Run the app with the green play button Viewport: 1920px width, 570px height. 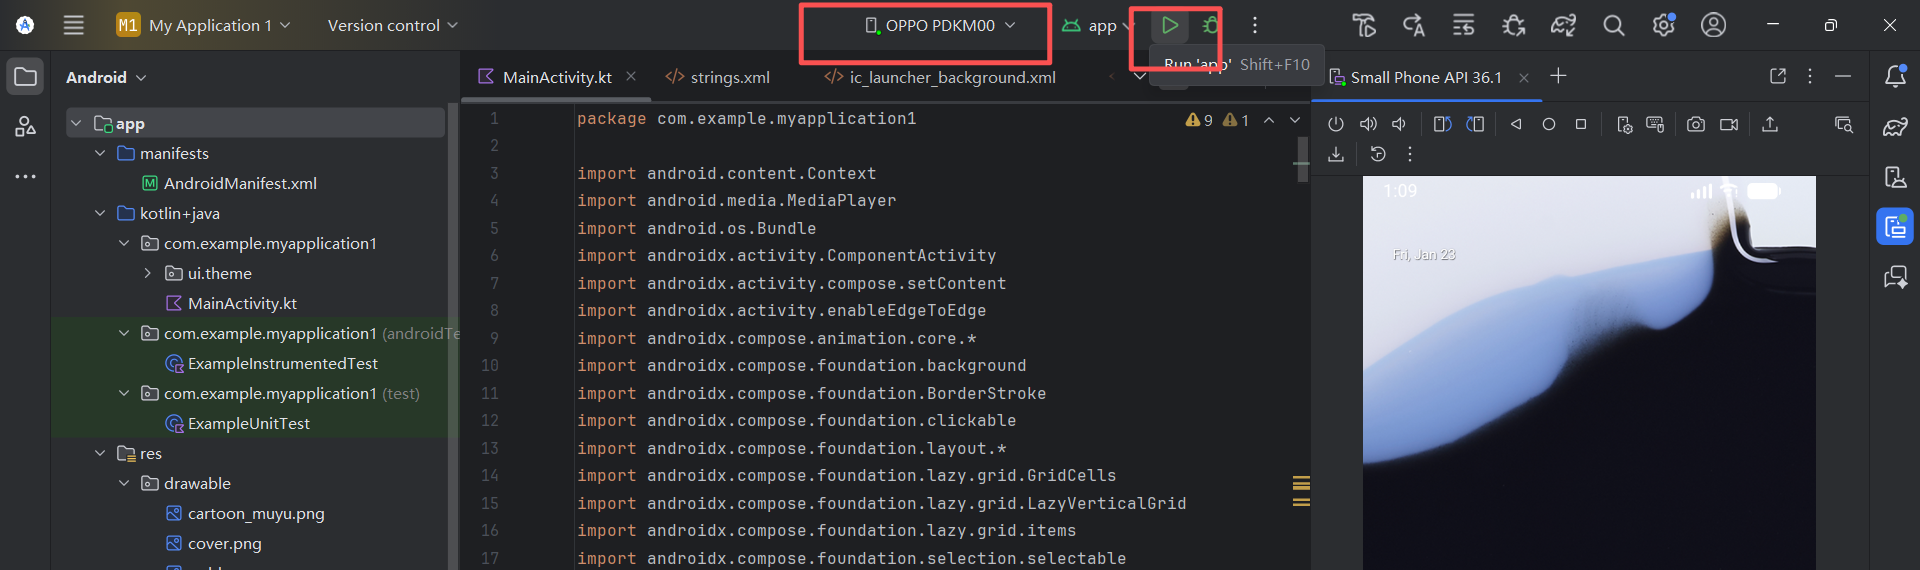[1169, 25]
